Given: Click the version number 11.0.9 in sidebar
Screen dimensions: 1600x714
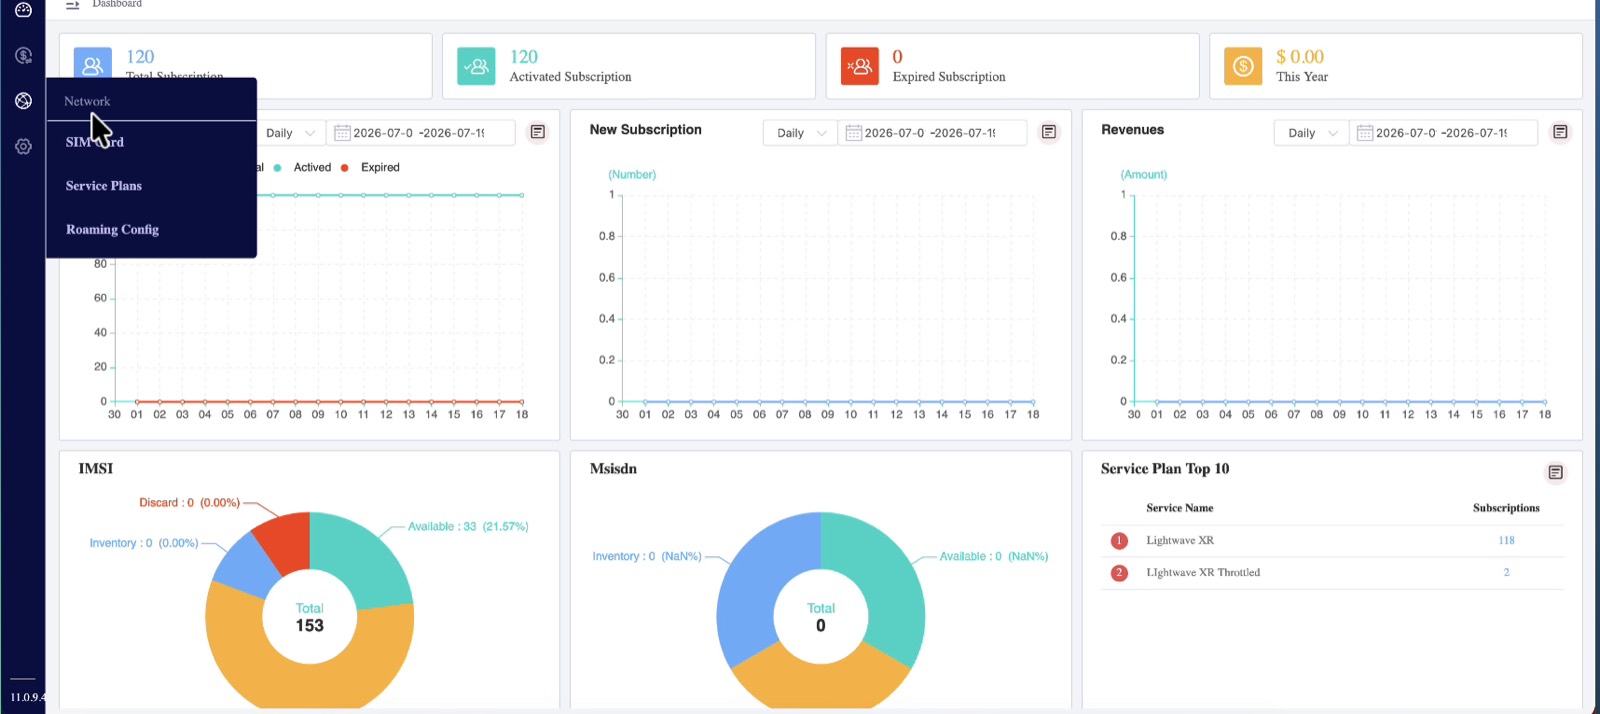Looking at the screenshot, I should (27, 697).
